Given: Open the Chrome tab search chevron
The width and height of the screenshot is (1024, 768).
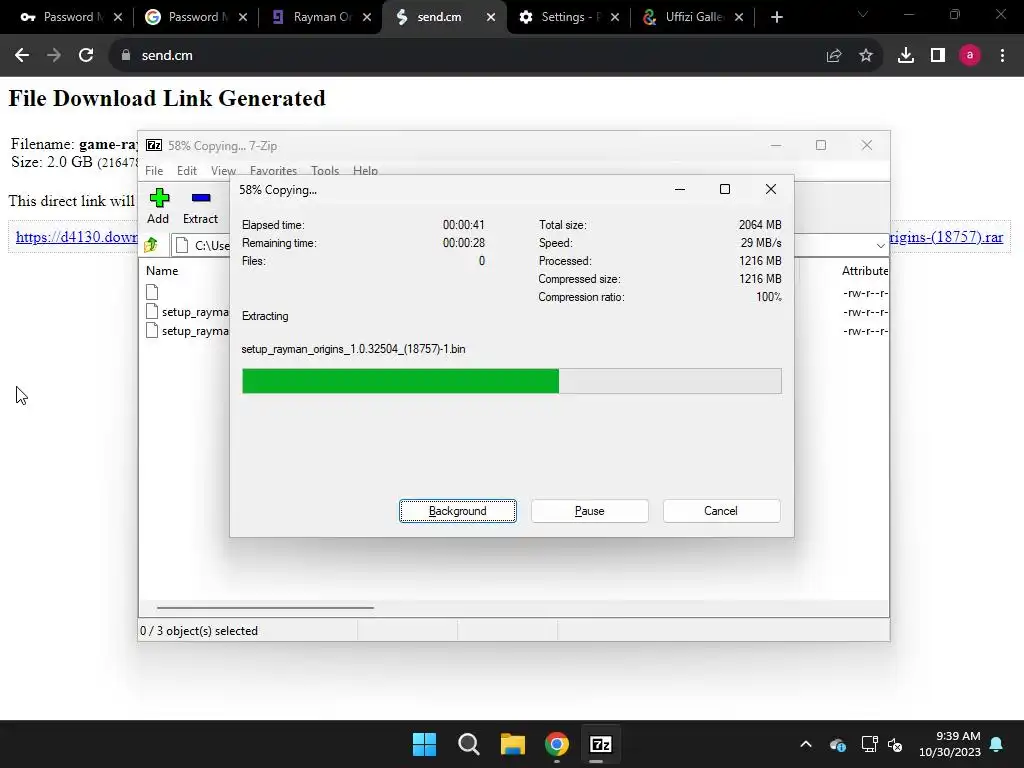Looking at the screenshot, I should [863, 14].
